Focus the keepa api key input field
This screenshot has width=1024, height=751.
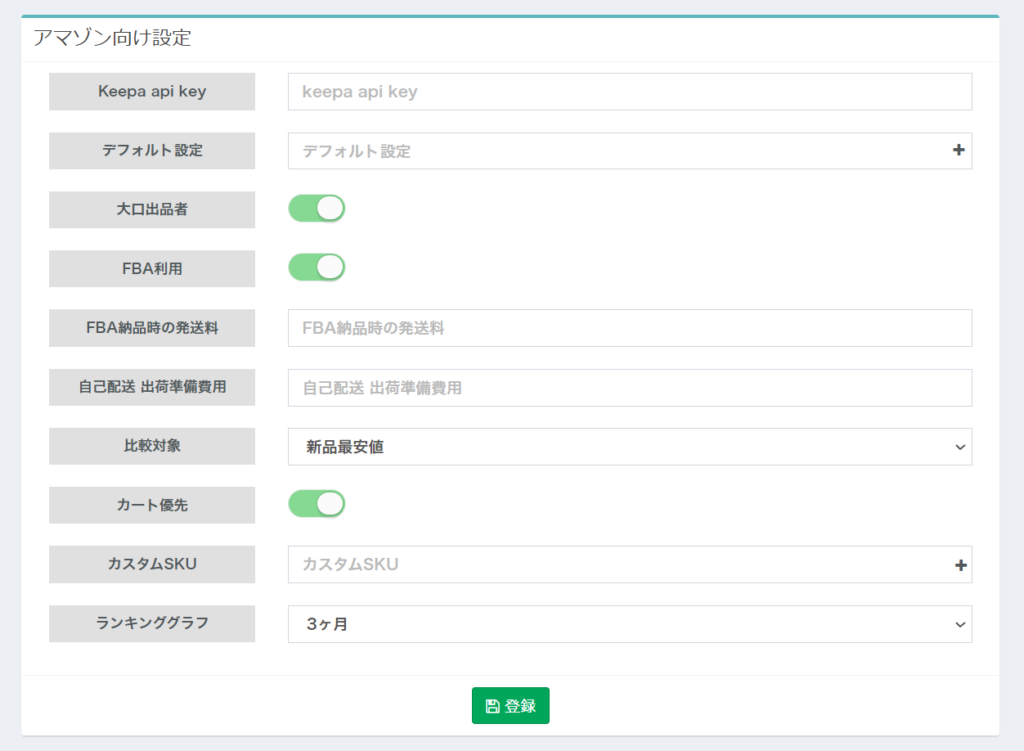(629, 92)
